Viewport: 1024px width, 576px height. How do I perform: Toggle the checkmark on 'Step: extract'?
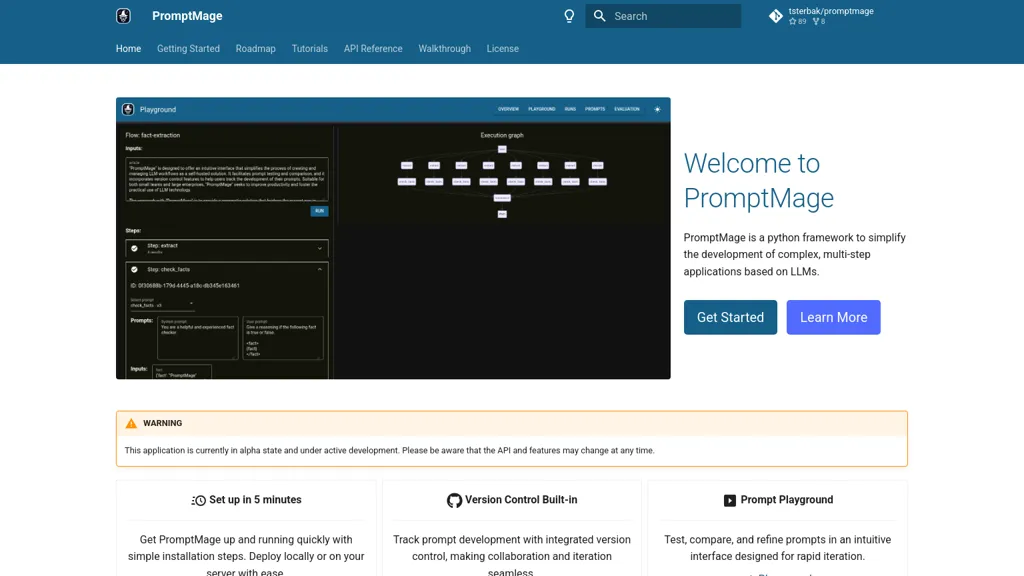[134, 248]
